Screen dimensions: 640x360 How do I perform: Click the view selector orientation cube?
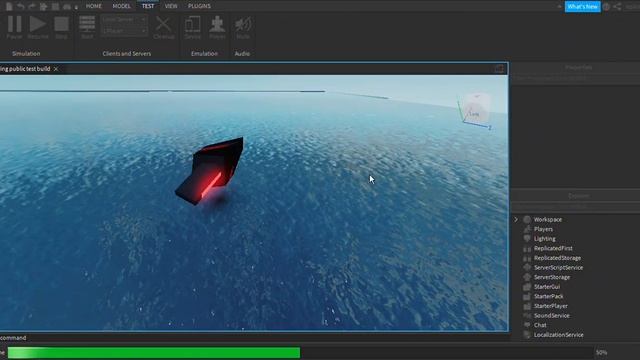[476, 109]
